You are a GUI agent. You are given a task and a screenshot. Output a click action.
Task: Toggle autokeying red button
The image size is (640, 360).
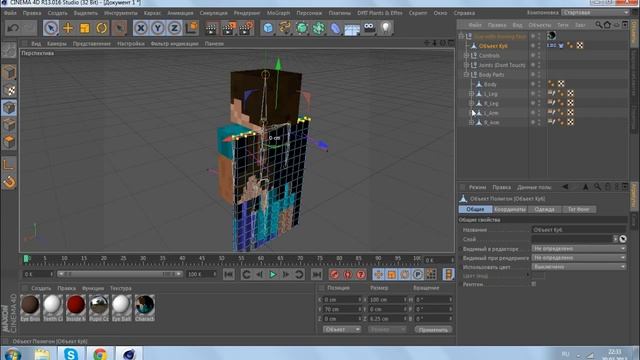pos(348,275)
